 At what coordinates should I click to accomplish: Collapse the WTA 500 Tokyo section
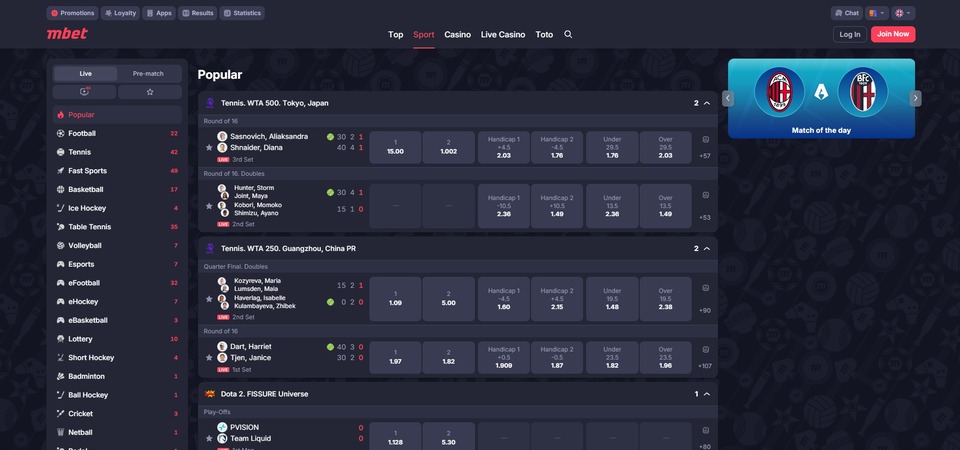(x=707, y=103)
